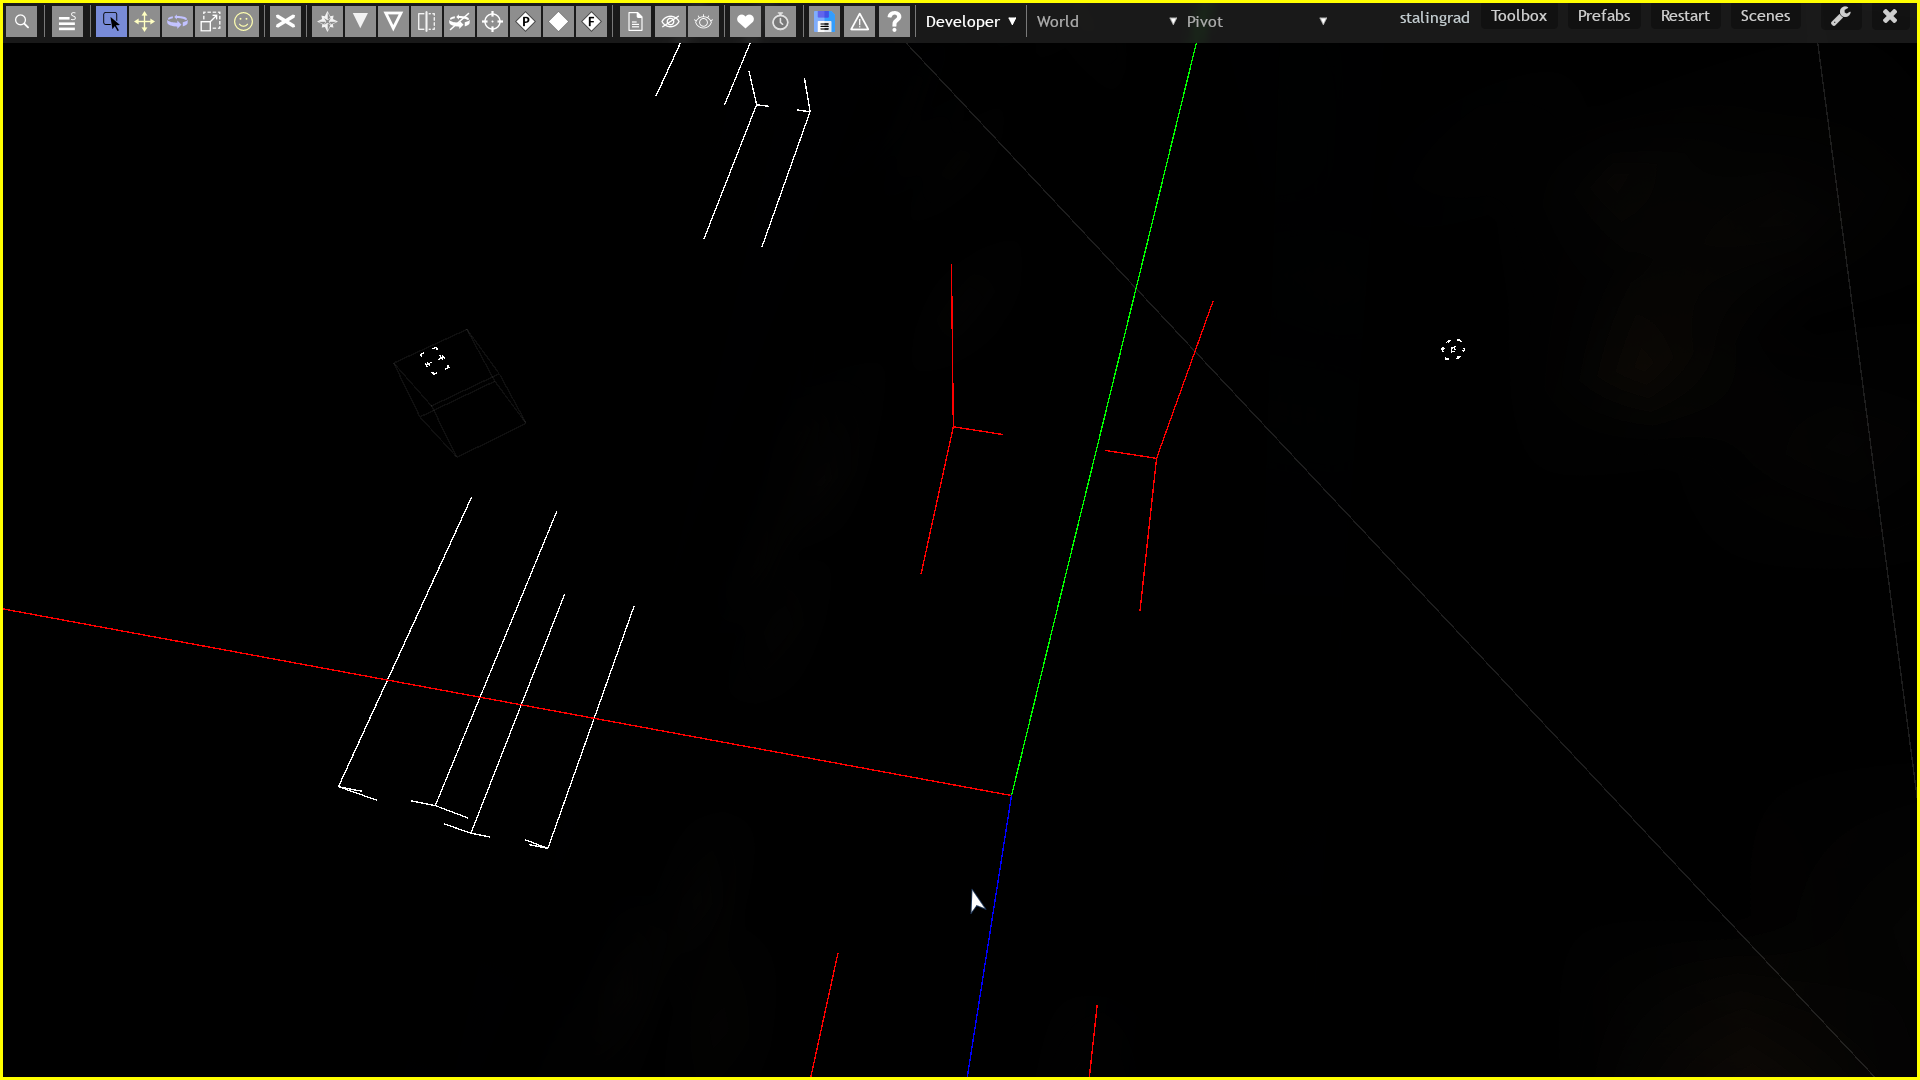Screen dimensions: 1920x1080
Task: Click the crosshair target icon
Action: [x=492, y=21]
